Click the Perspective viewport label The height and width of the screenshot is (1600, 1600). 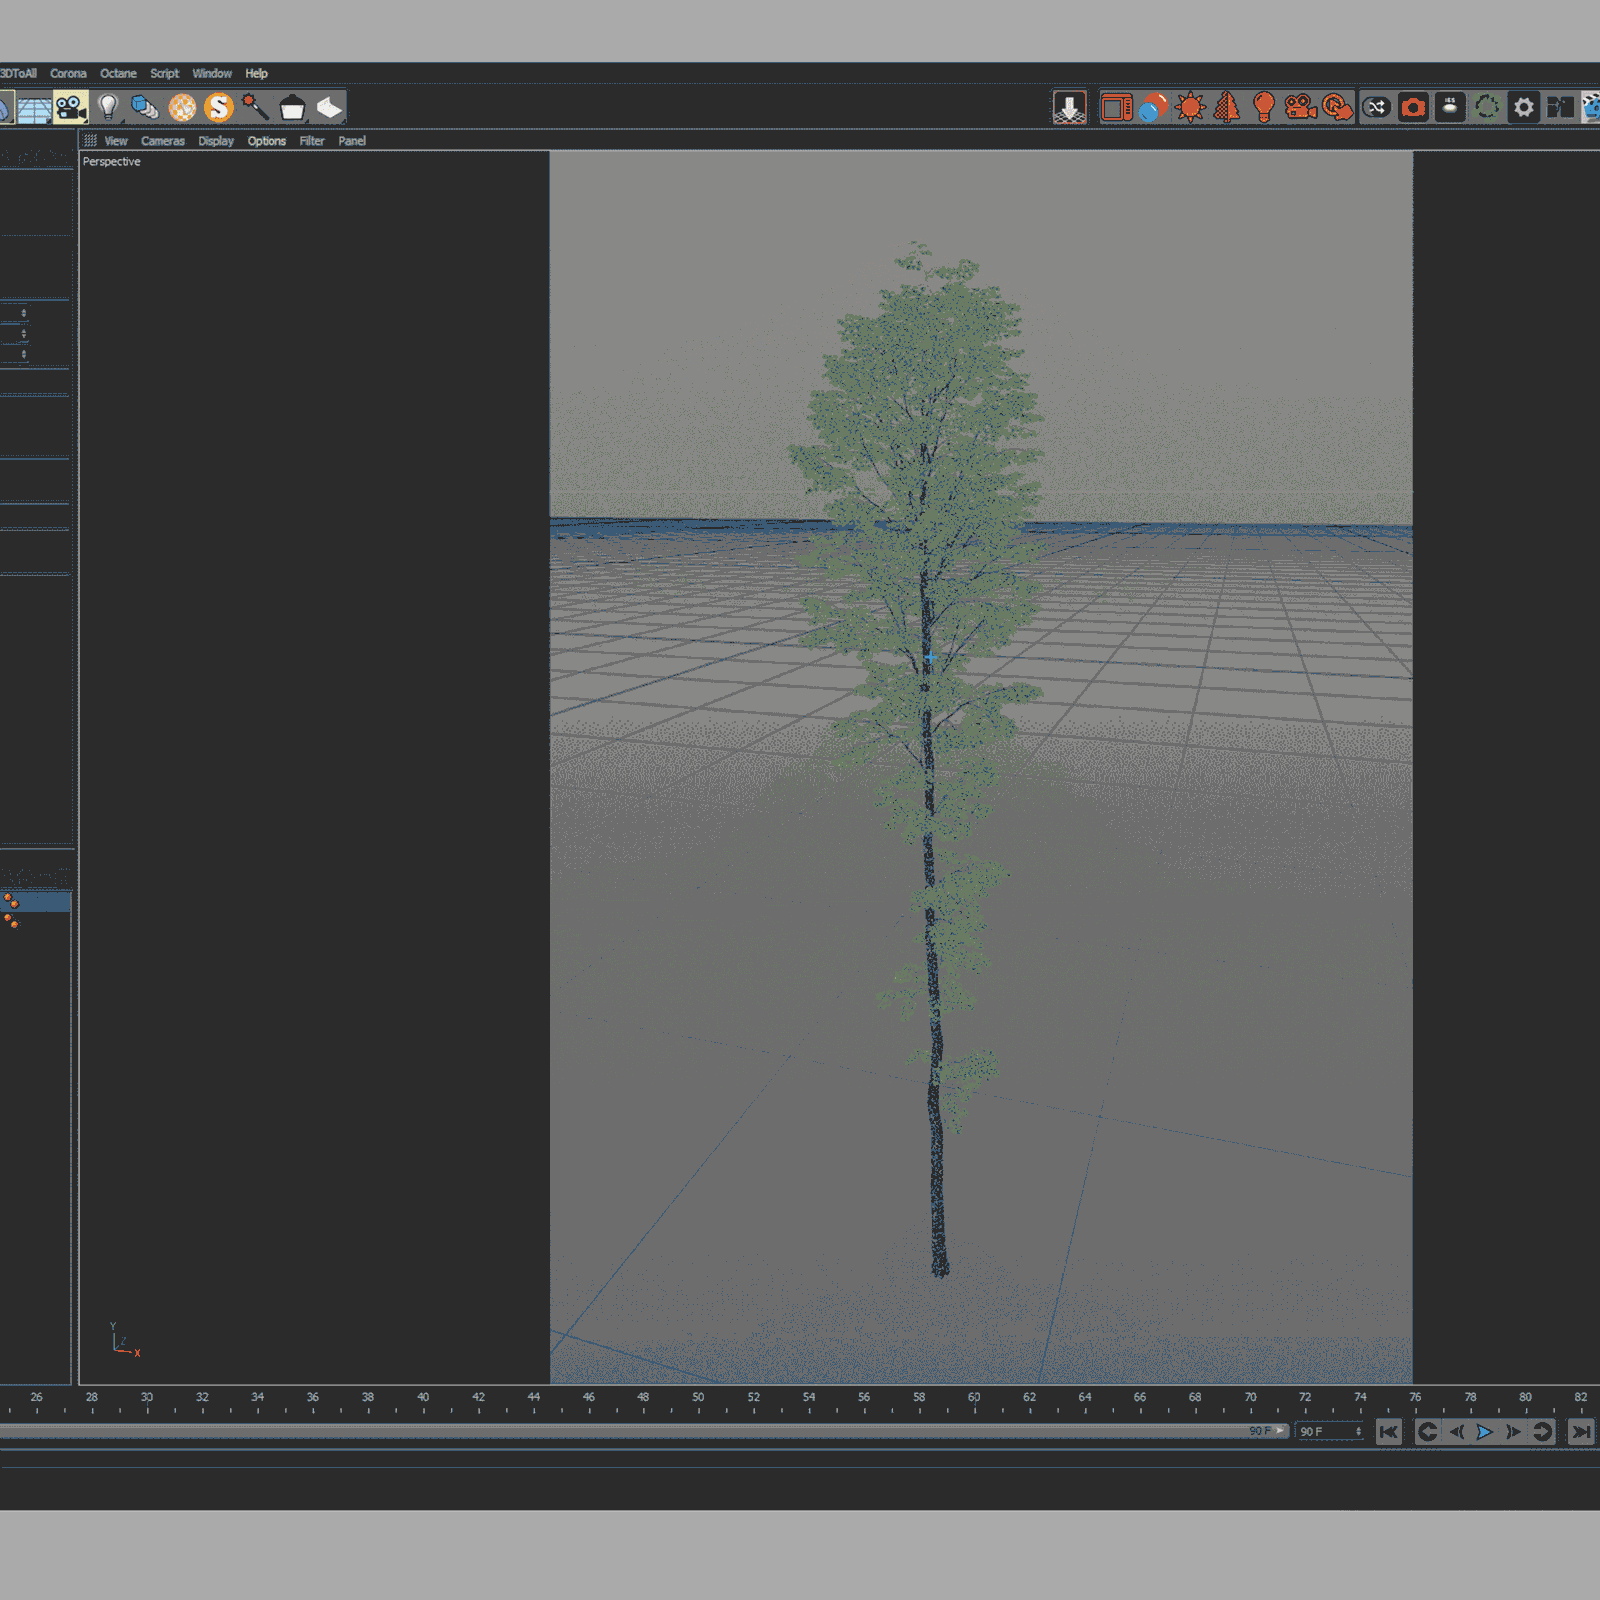pyautogui.click(x=111, y=161)
